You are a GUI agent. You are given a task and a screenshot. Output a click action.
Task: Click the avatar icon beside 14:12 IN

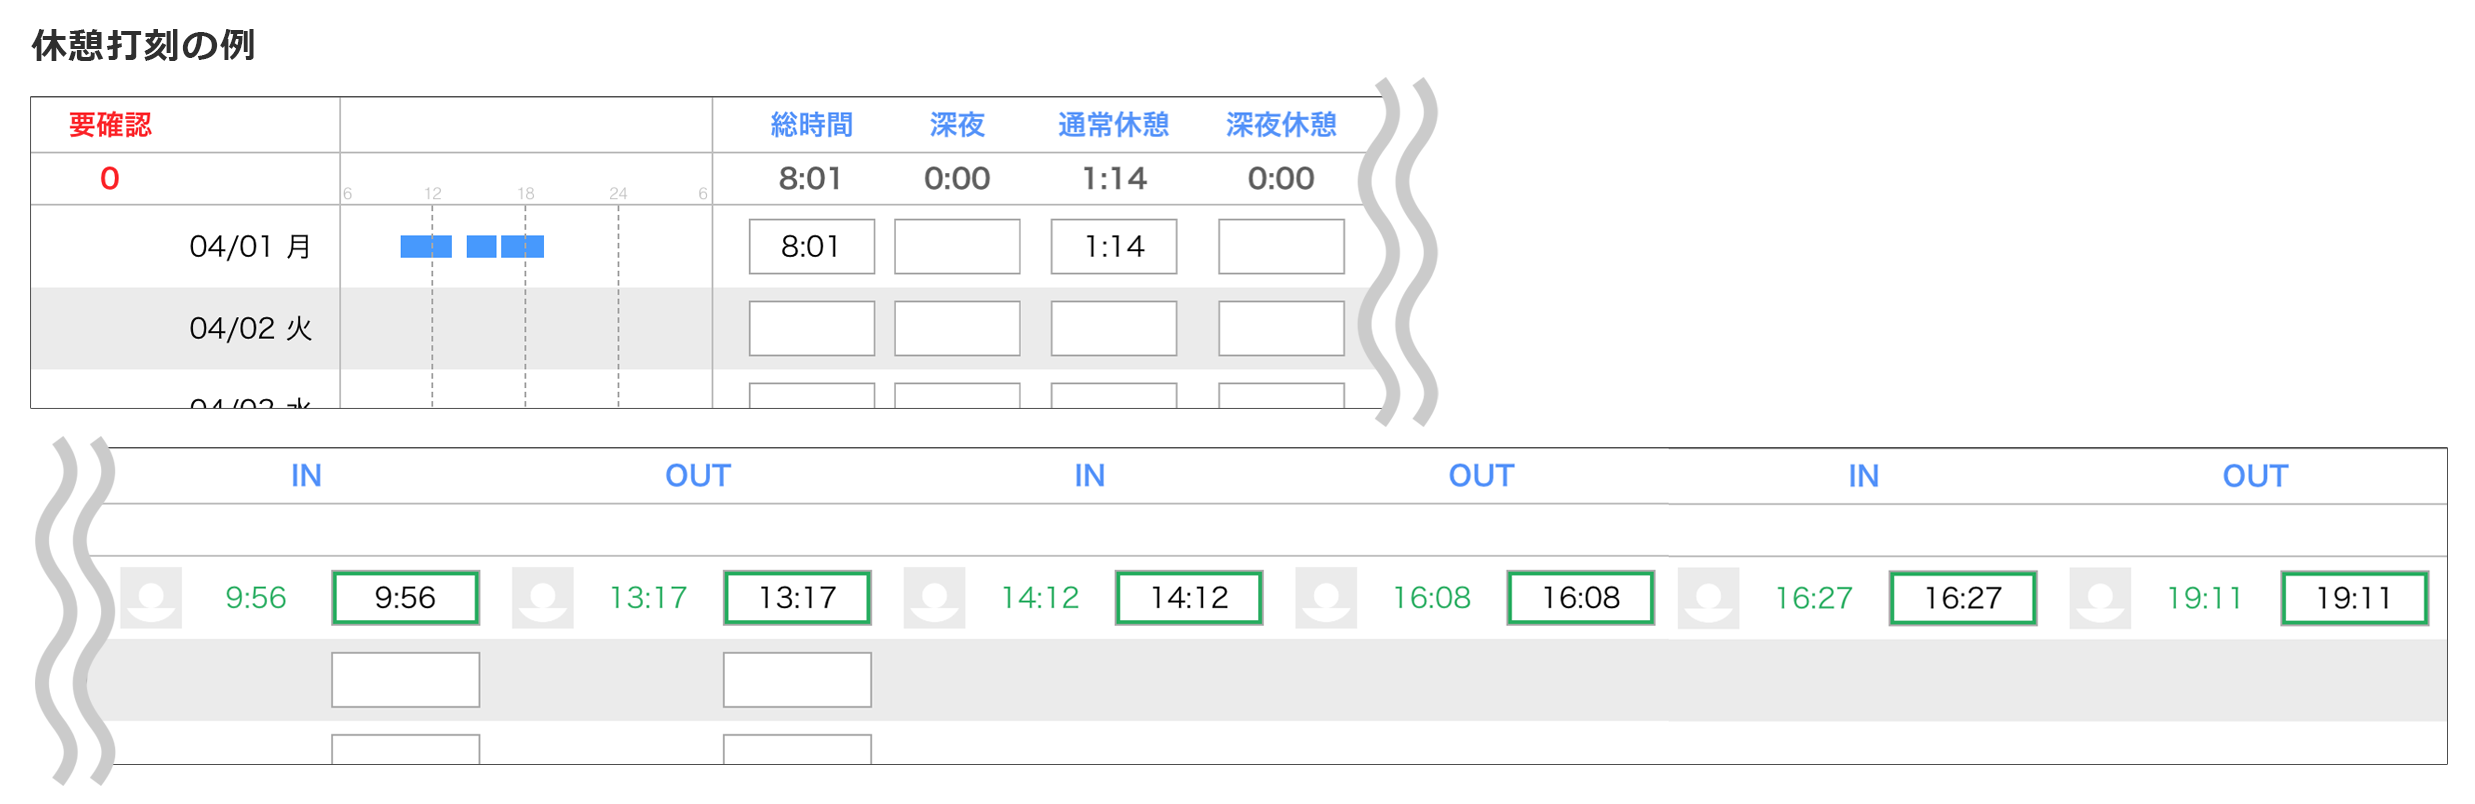click(x=934, y=598)
